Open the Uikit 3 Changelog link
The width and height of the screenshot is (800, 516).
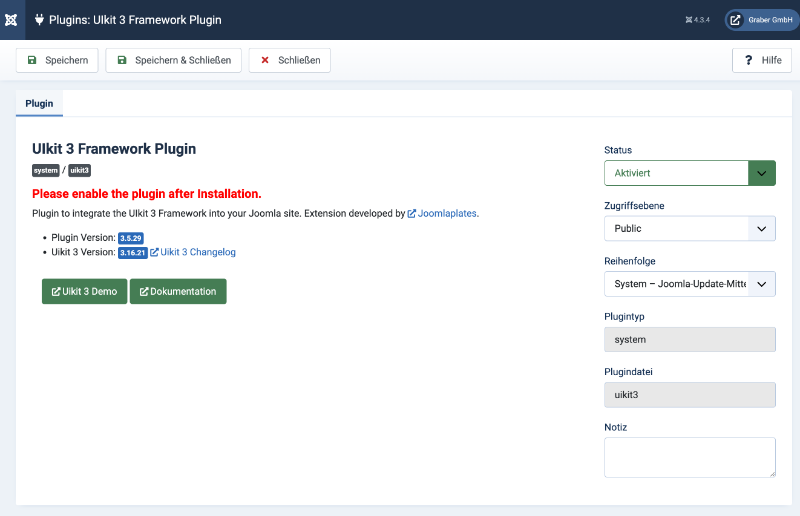click(193, 252)
